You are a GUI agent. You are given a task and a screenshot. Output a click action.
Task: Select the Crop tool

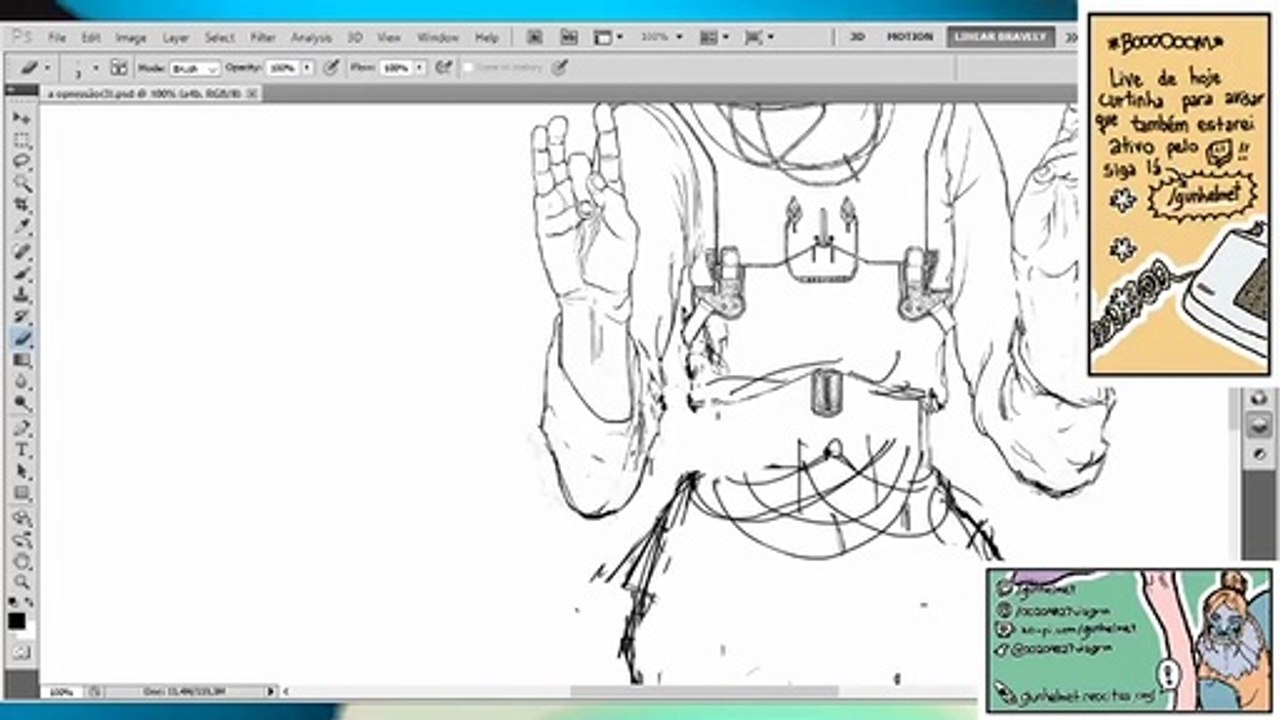[22, 204]
